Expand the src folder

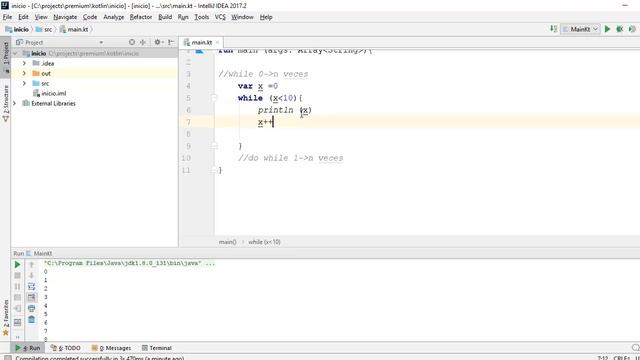click(24, 83)
